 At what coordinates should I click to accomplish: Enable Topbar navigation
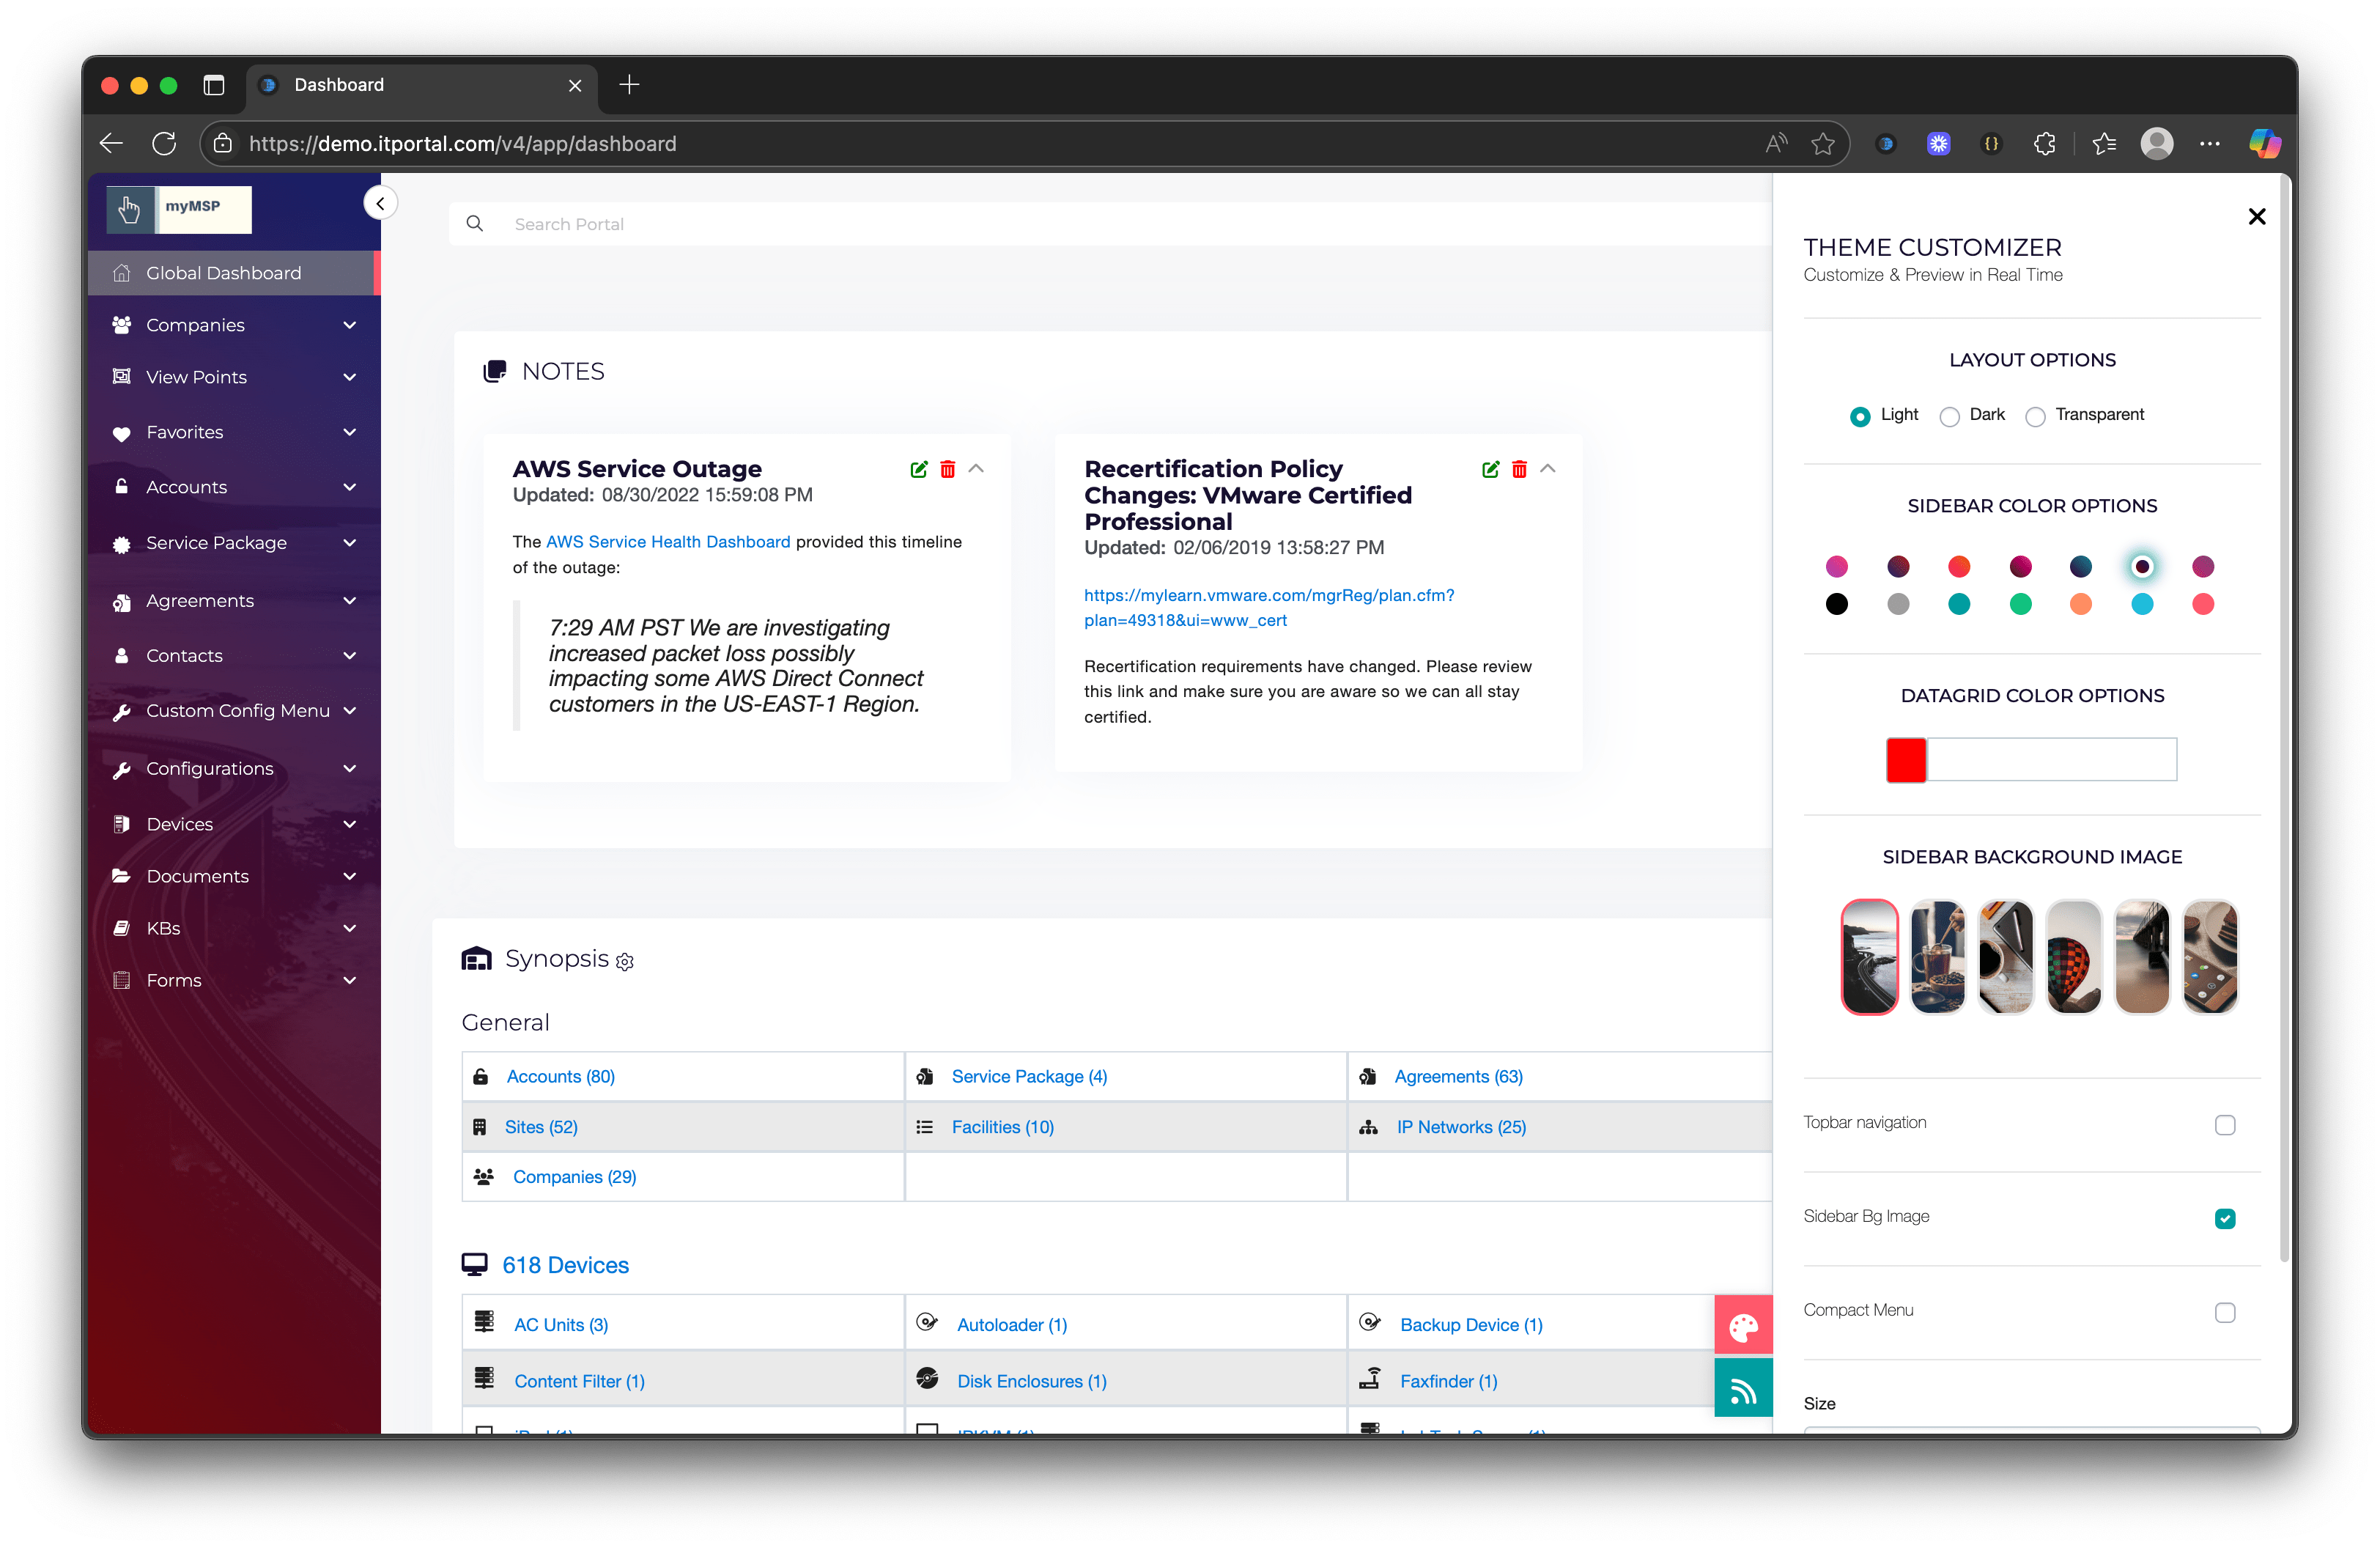[2224, 1125]
